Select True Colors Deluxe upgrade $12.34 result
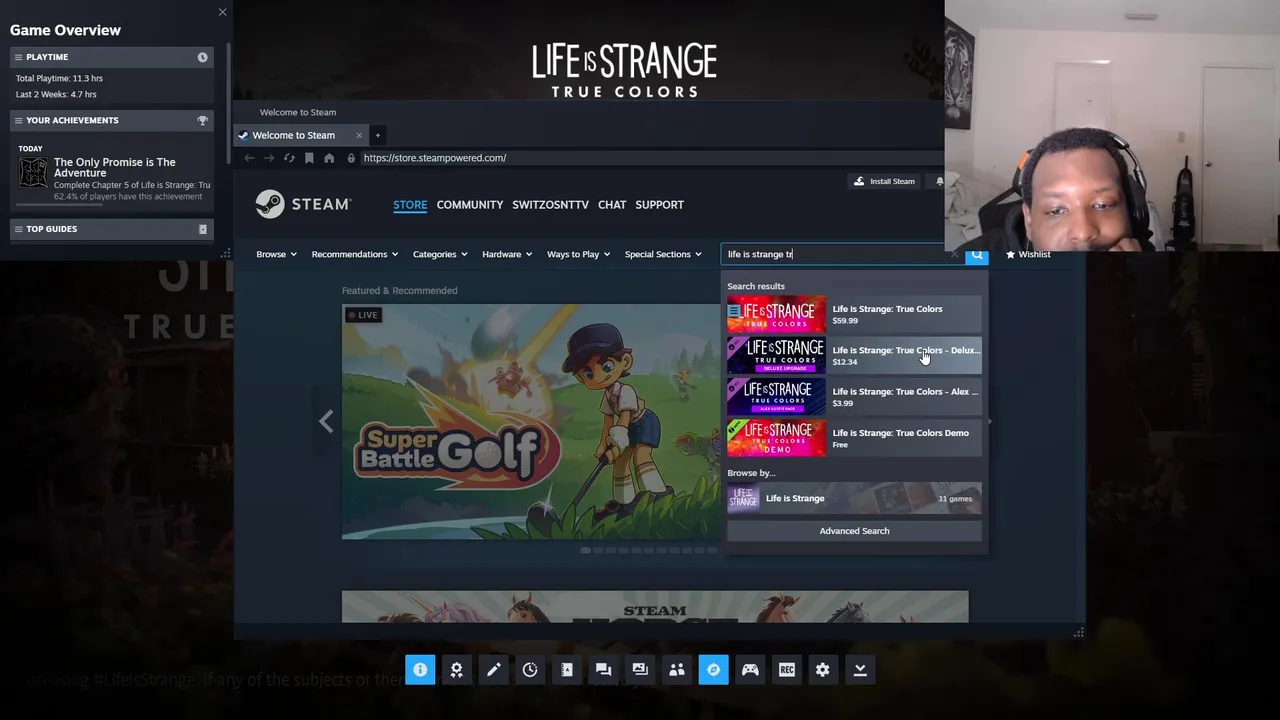 pyautogui.click(x=854, y=356)
